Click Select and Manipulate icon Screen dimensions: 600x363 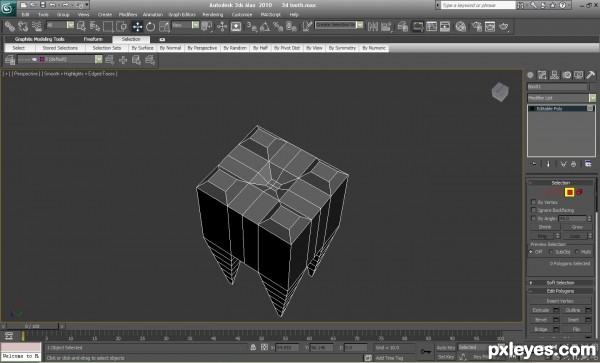pos(222,26)
